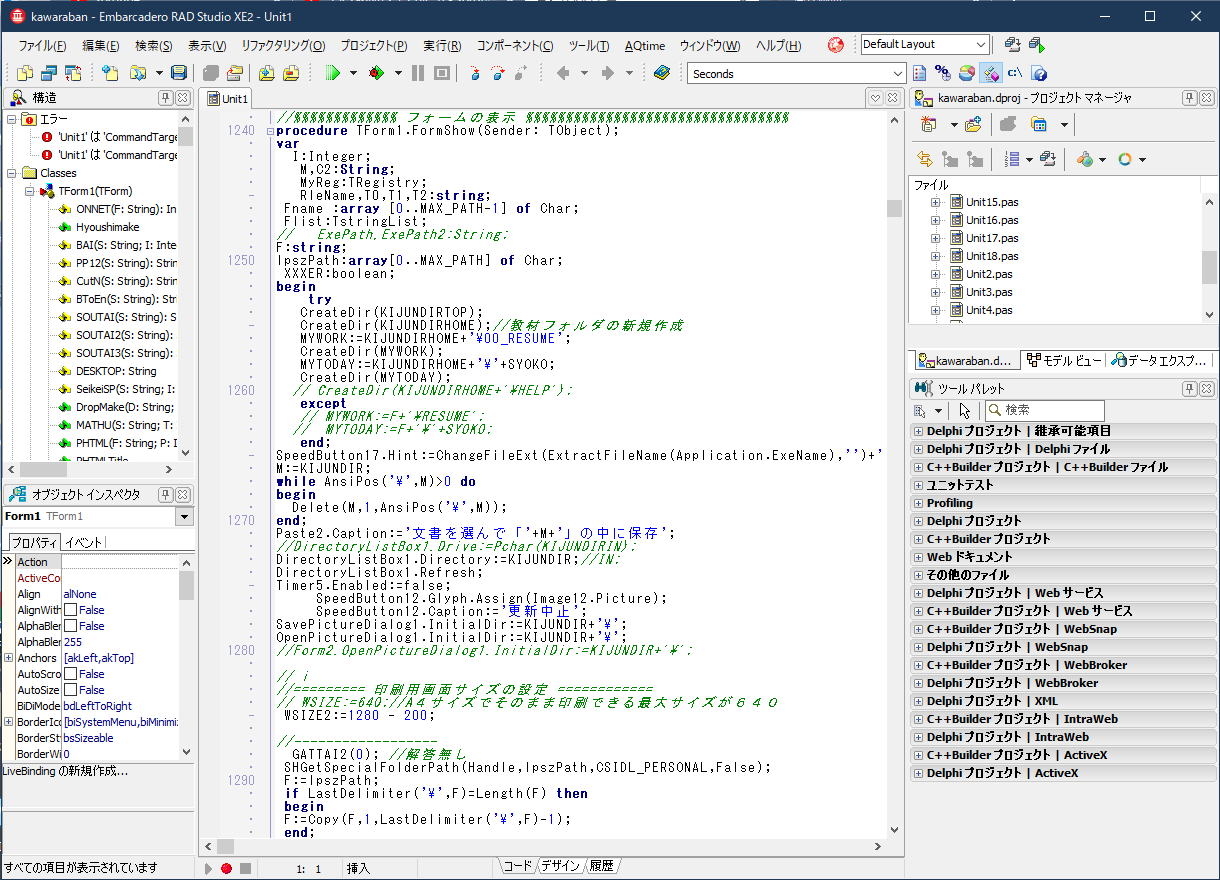Switch to the デザイン view tab
Viewport: 1220px width, 880px height.
560,866
